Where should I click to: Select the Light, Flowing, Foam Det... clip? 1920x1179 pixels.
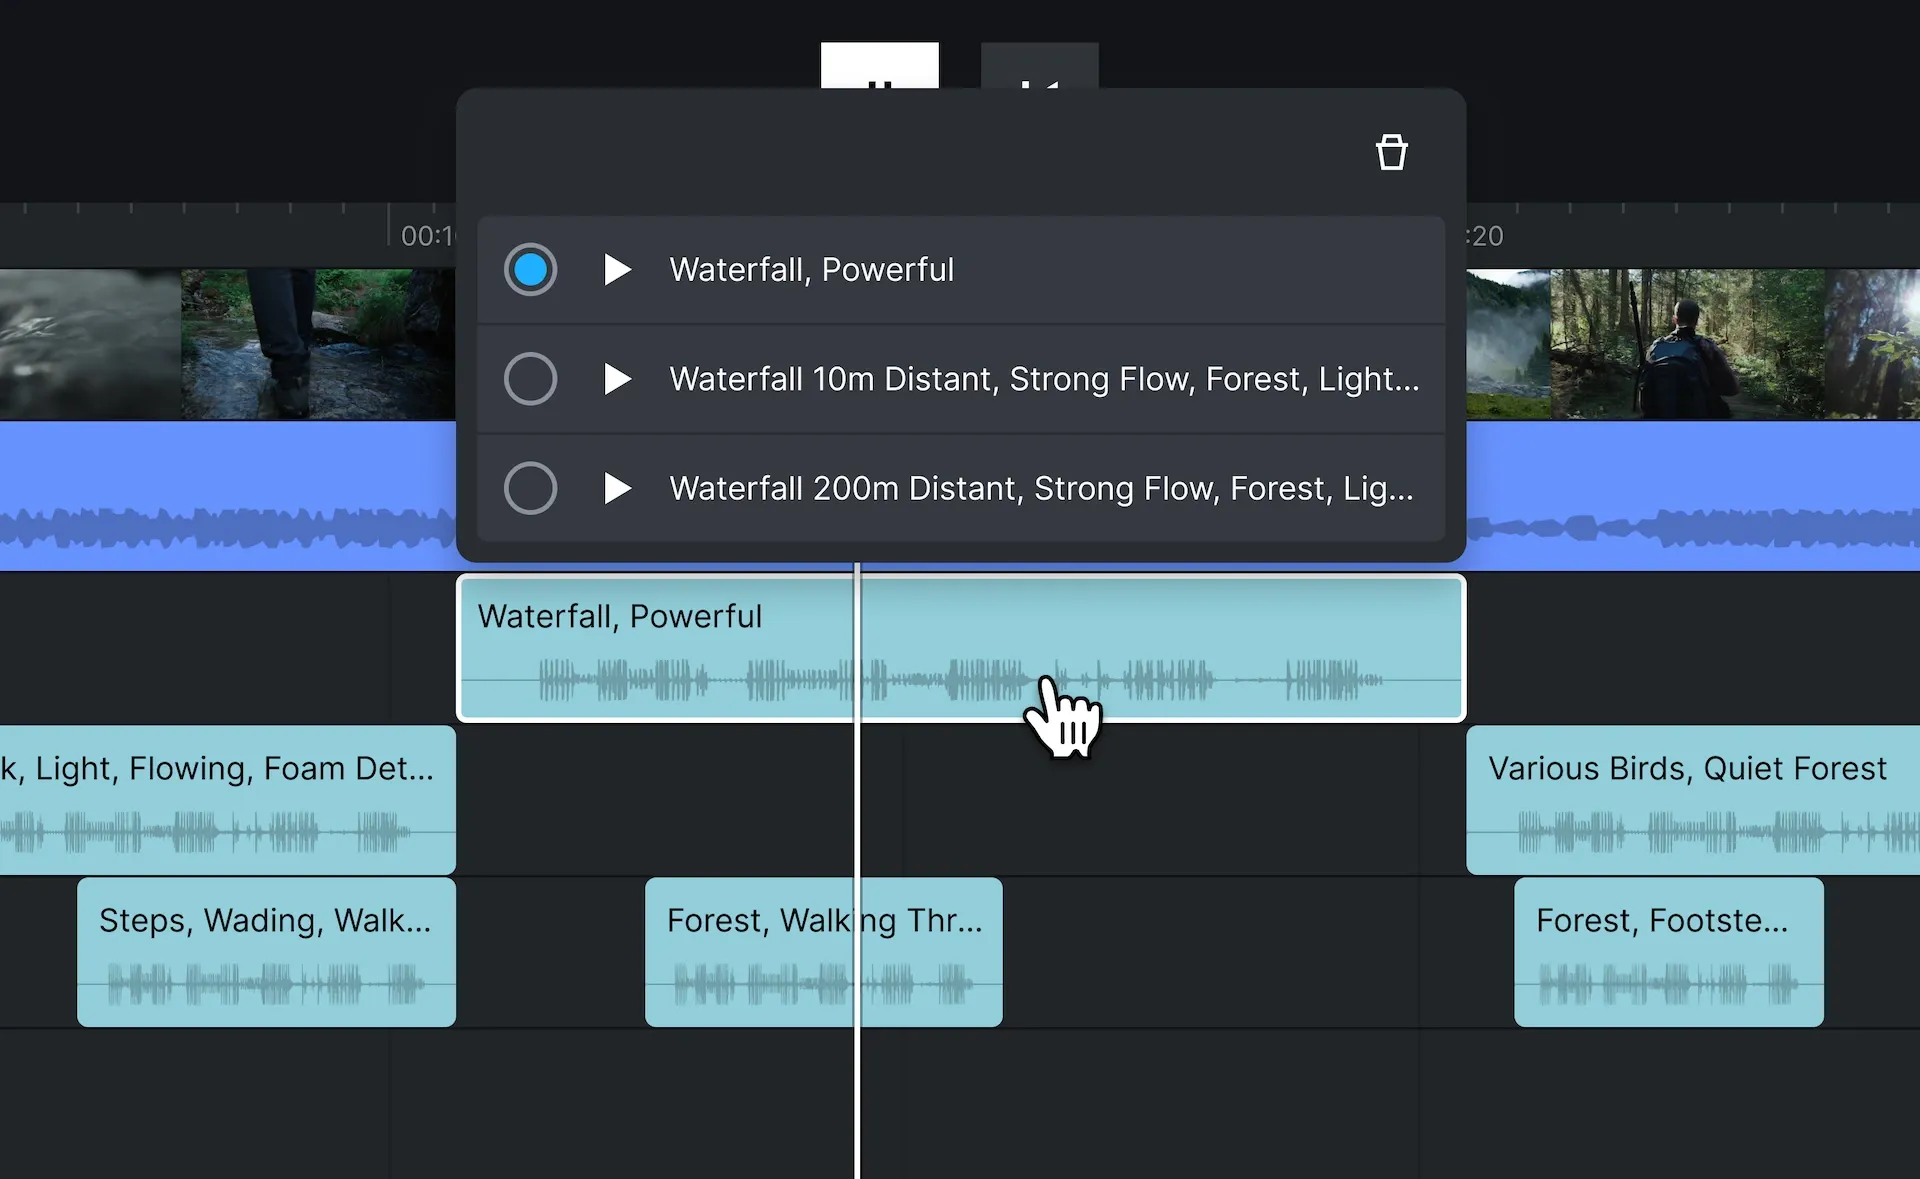(226, 800)
